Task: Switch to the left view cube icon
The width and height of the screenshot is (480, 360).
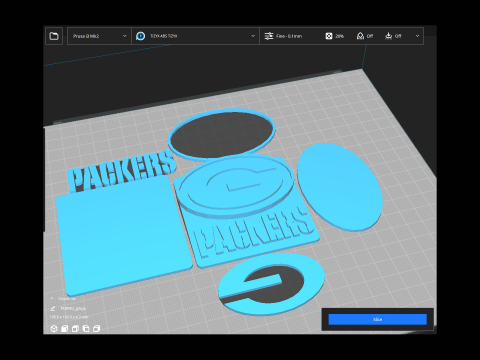Action: 86,329
